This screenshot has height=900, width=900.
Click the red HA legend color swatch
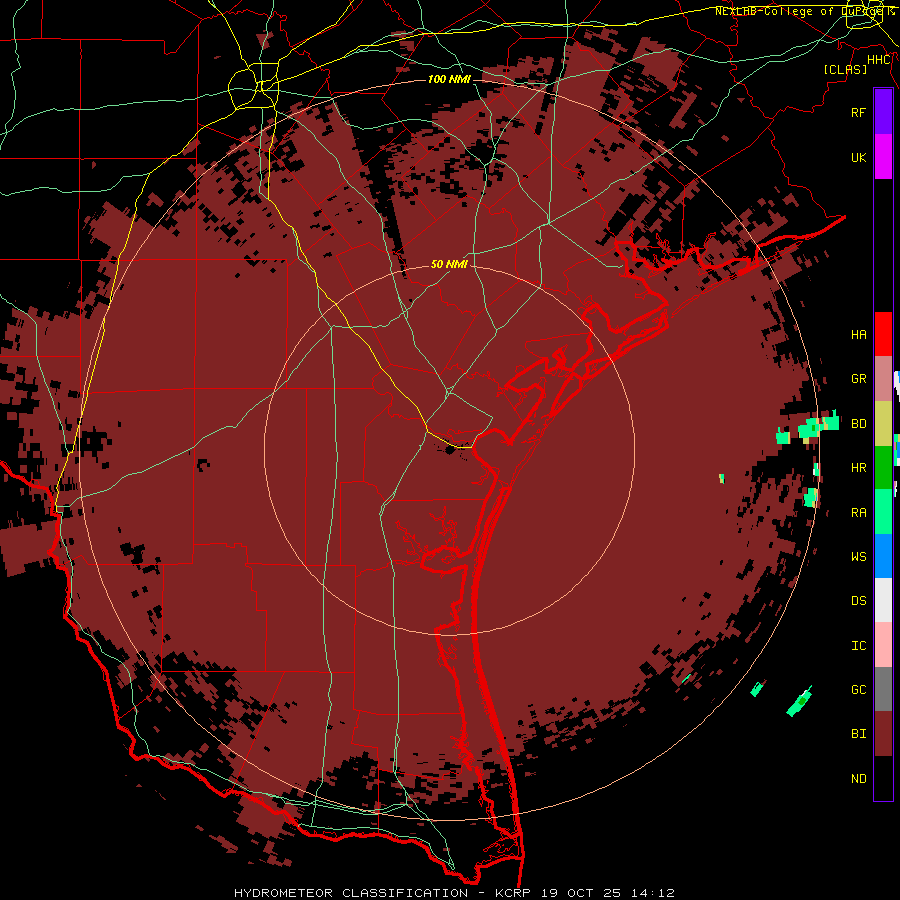tap(883, 334)
